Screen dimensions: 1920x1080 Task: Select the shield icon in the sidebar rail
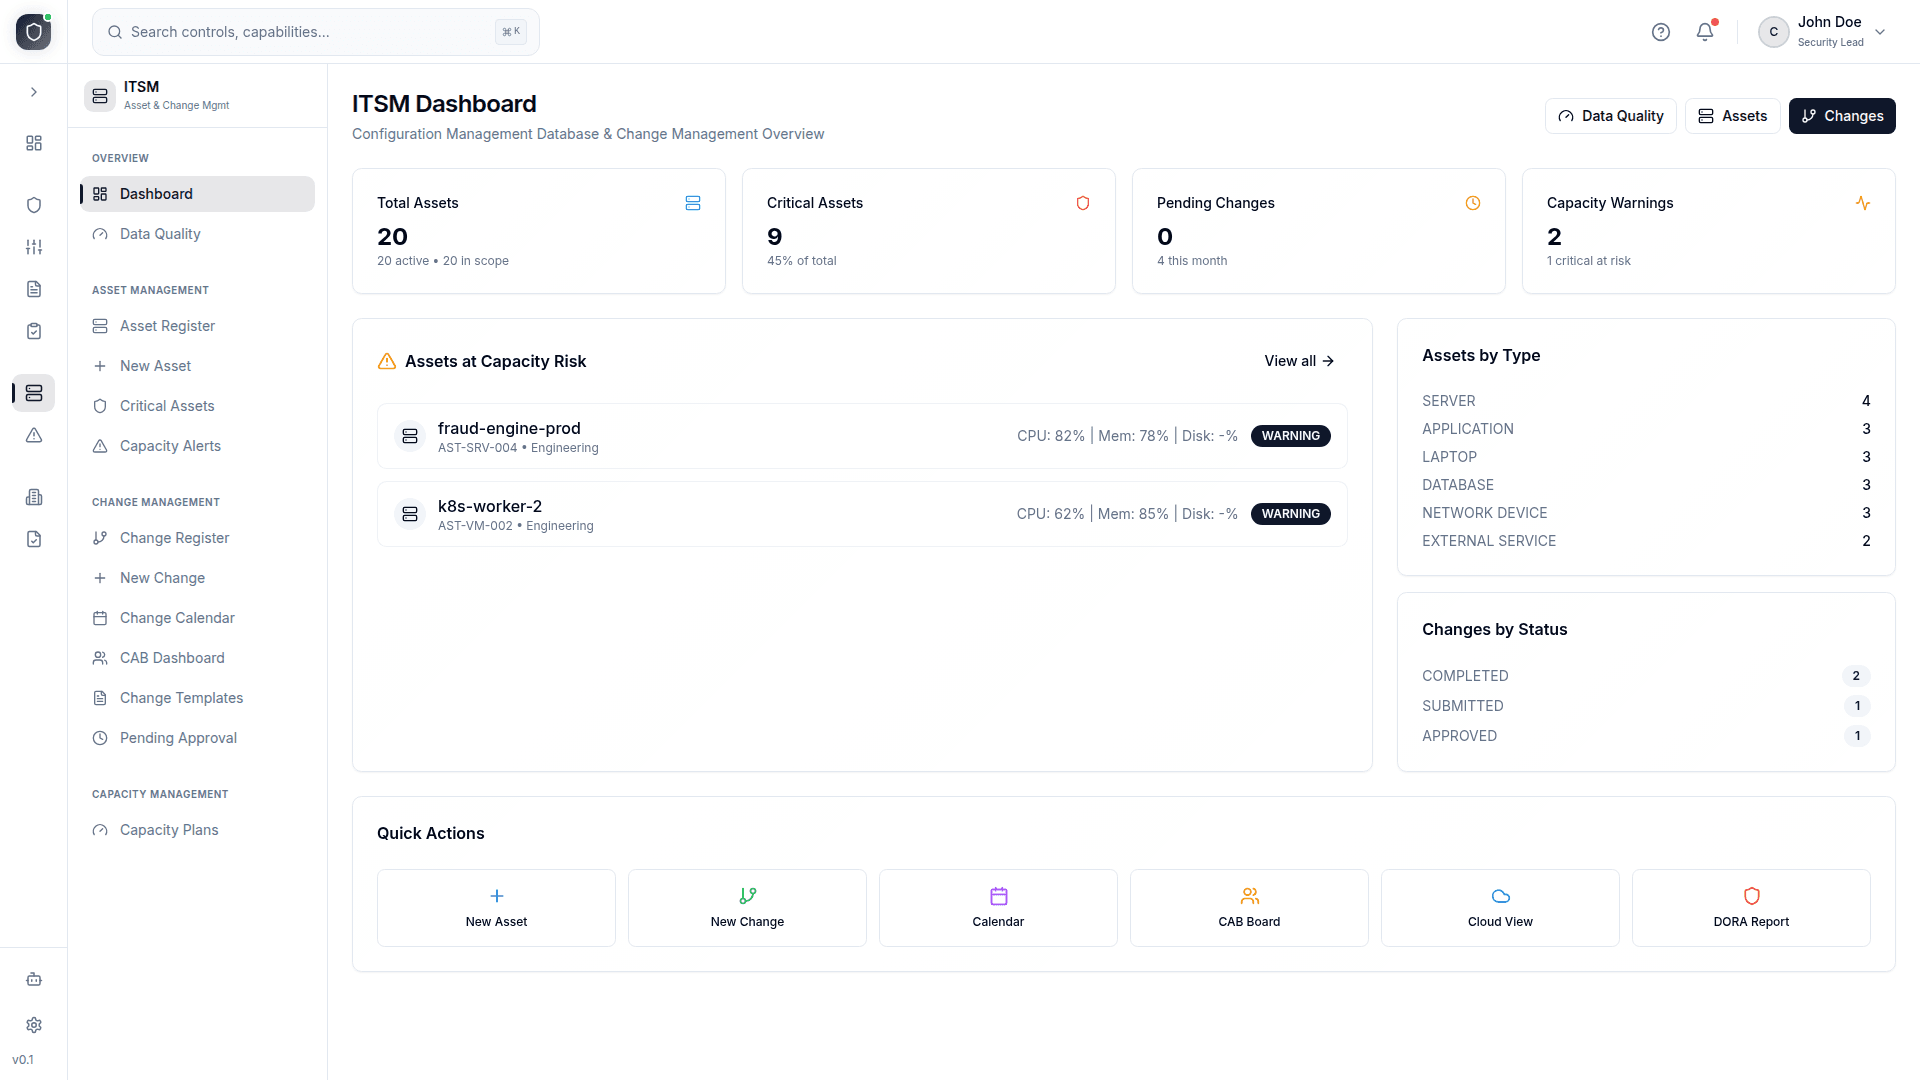(x=33, y=204)
